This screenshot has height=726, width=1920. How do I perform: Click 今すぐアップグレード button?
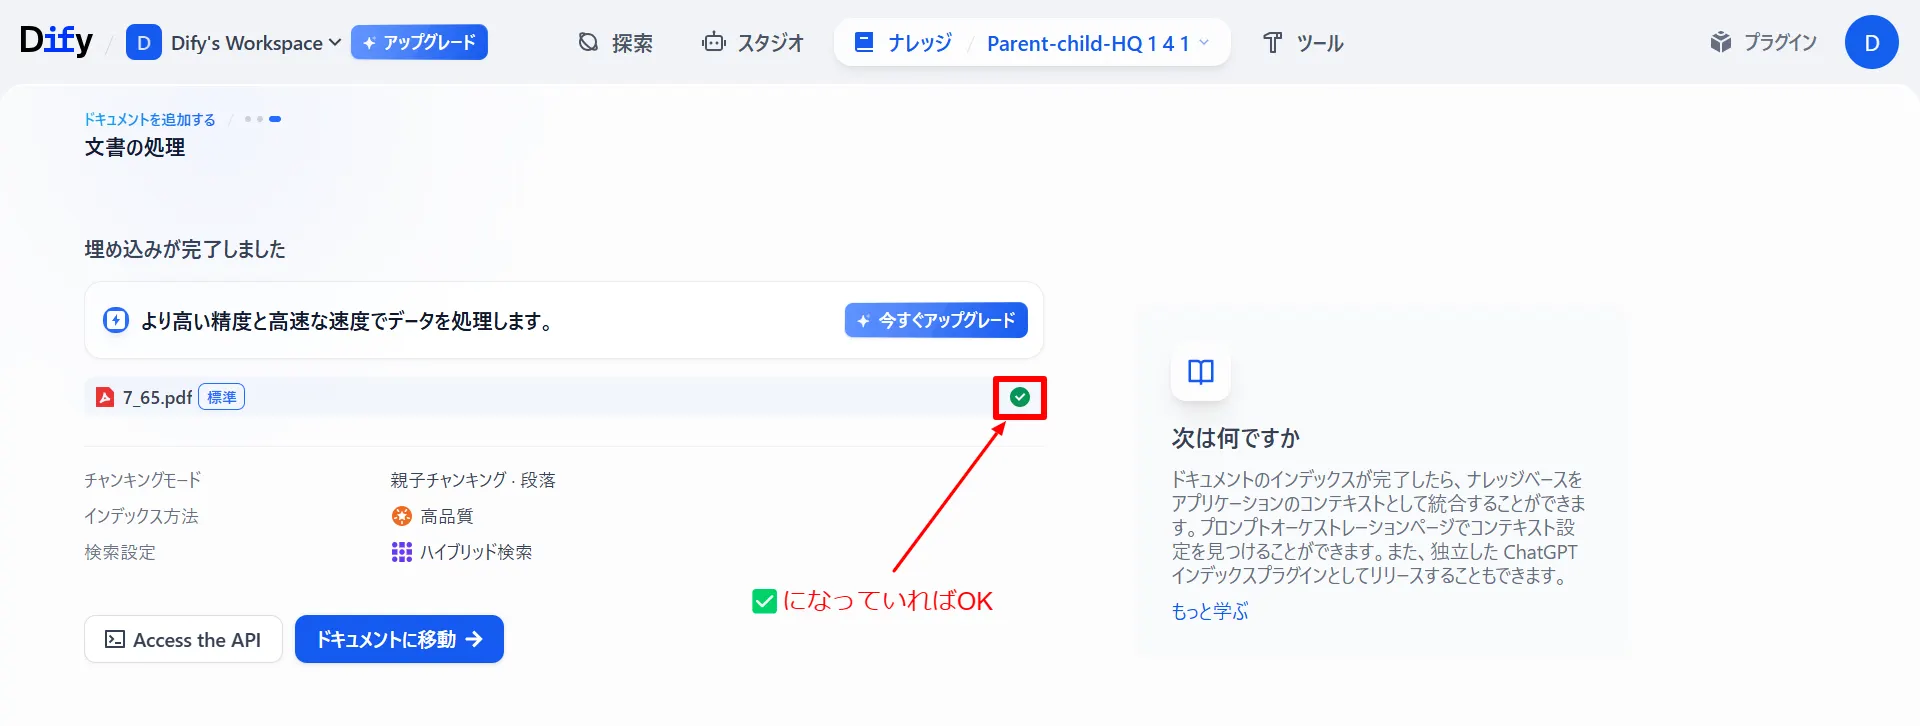tap(936, 320)
